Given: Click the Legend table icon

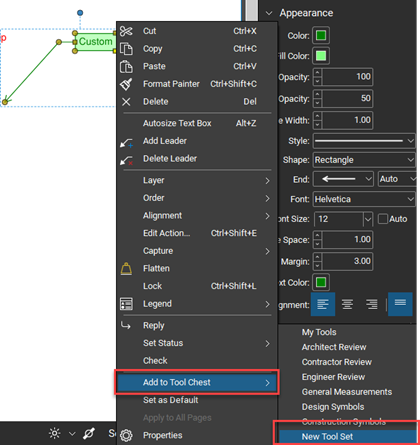Looking at the screenshot, I should click(x=126, y=304).
